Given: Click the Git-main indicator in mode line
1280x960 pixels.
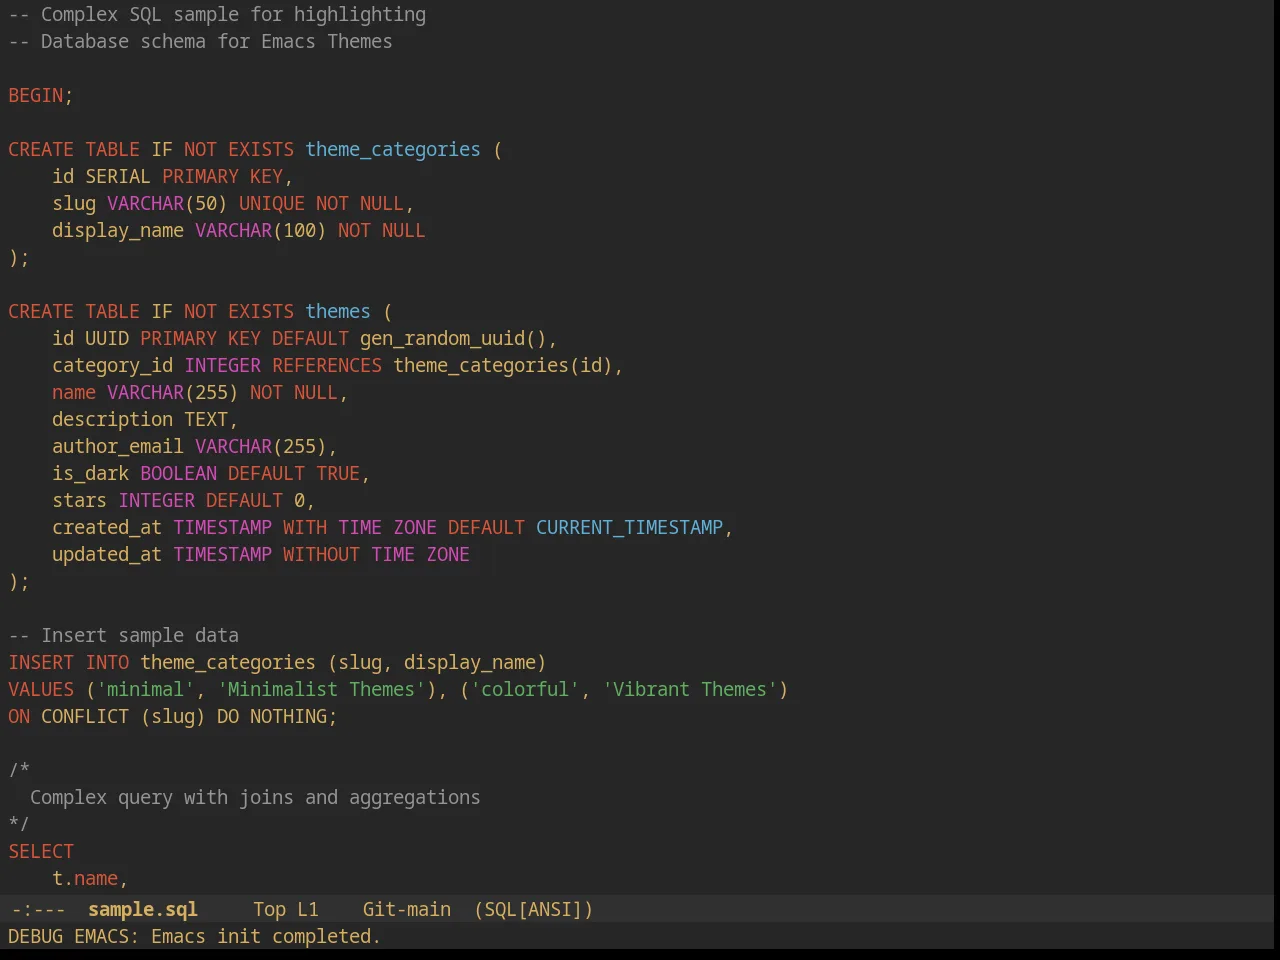Looking at the screenshot, I should click(x=406, y=909).
